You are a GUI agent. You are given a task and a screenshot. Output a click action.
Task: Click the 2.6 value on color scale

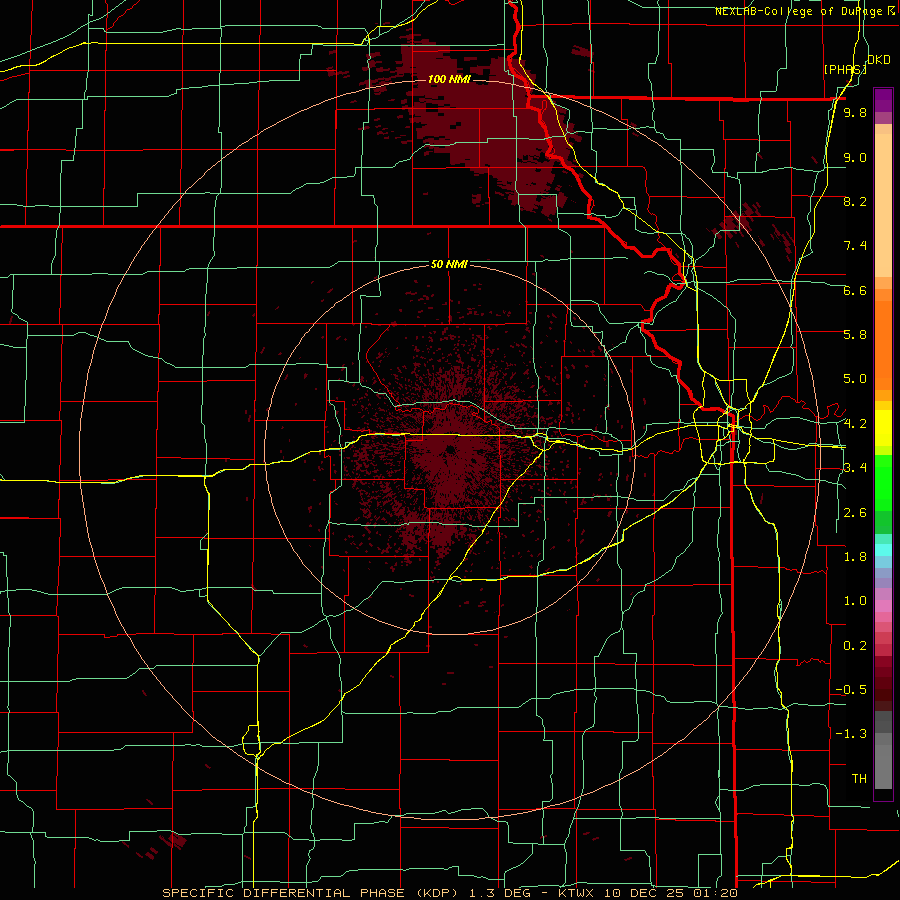855,513
